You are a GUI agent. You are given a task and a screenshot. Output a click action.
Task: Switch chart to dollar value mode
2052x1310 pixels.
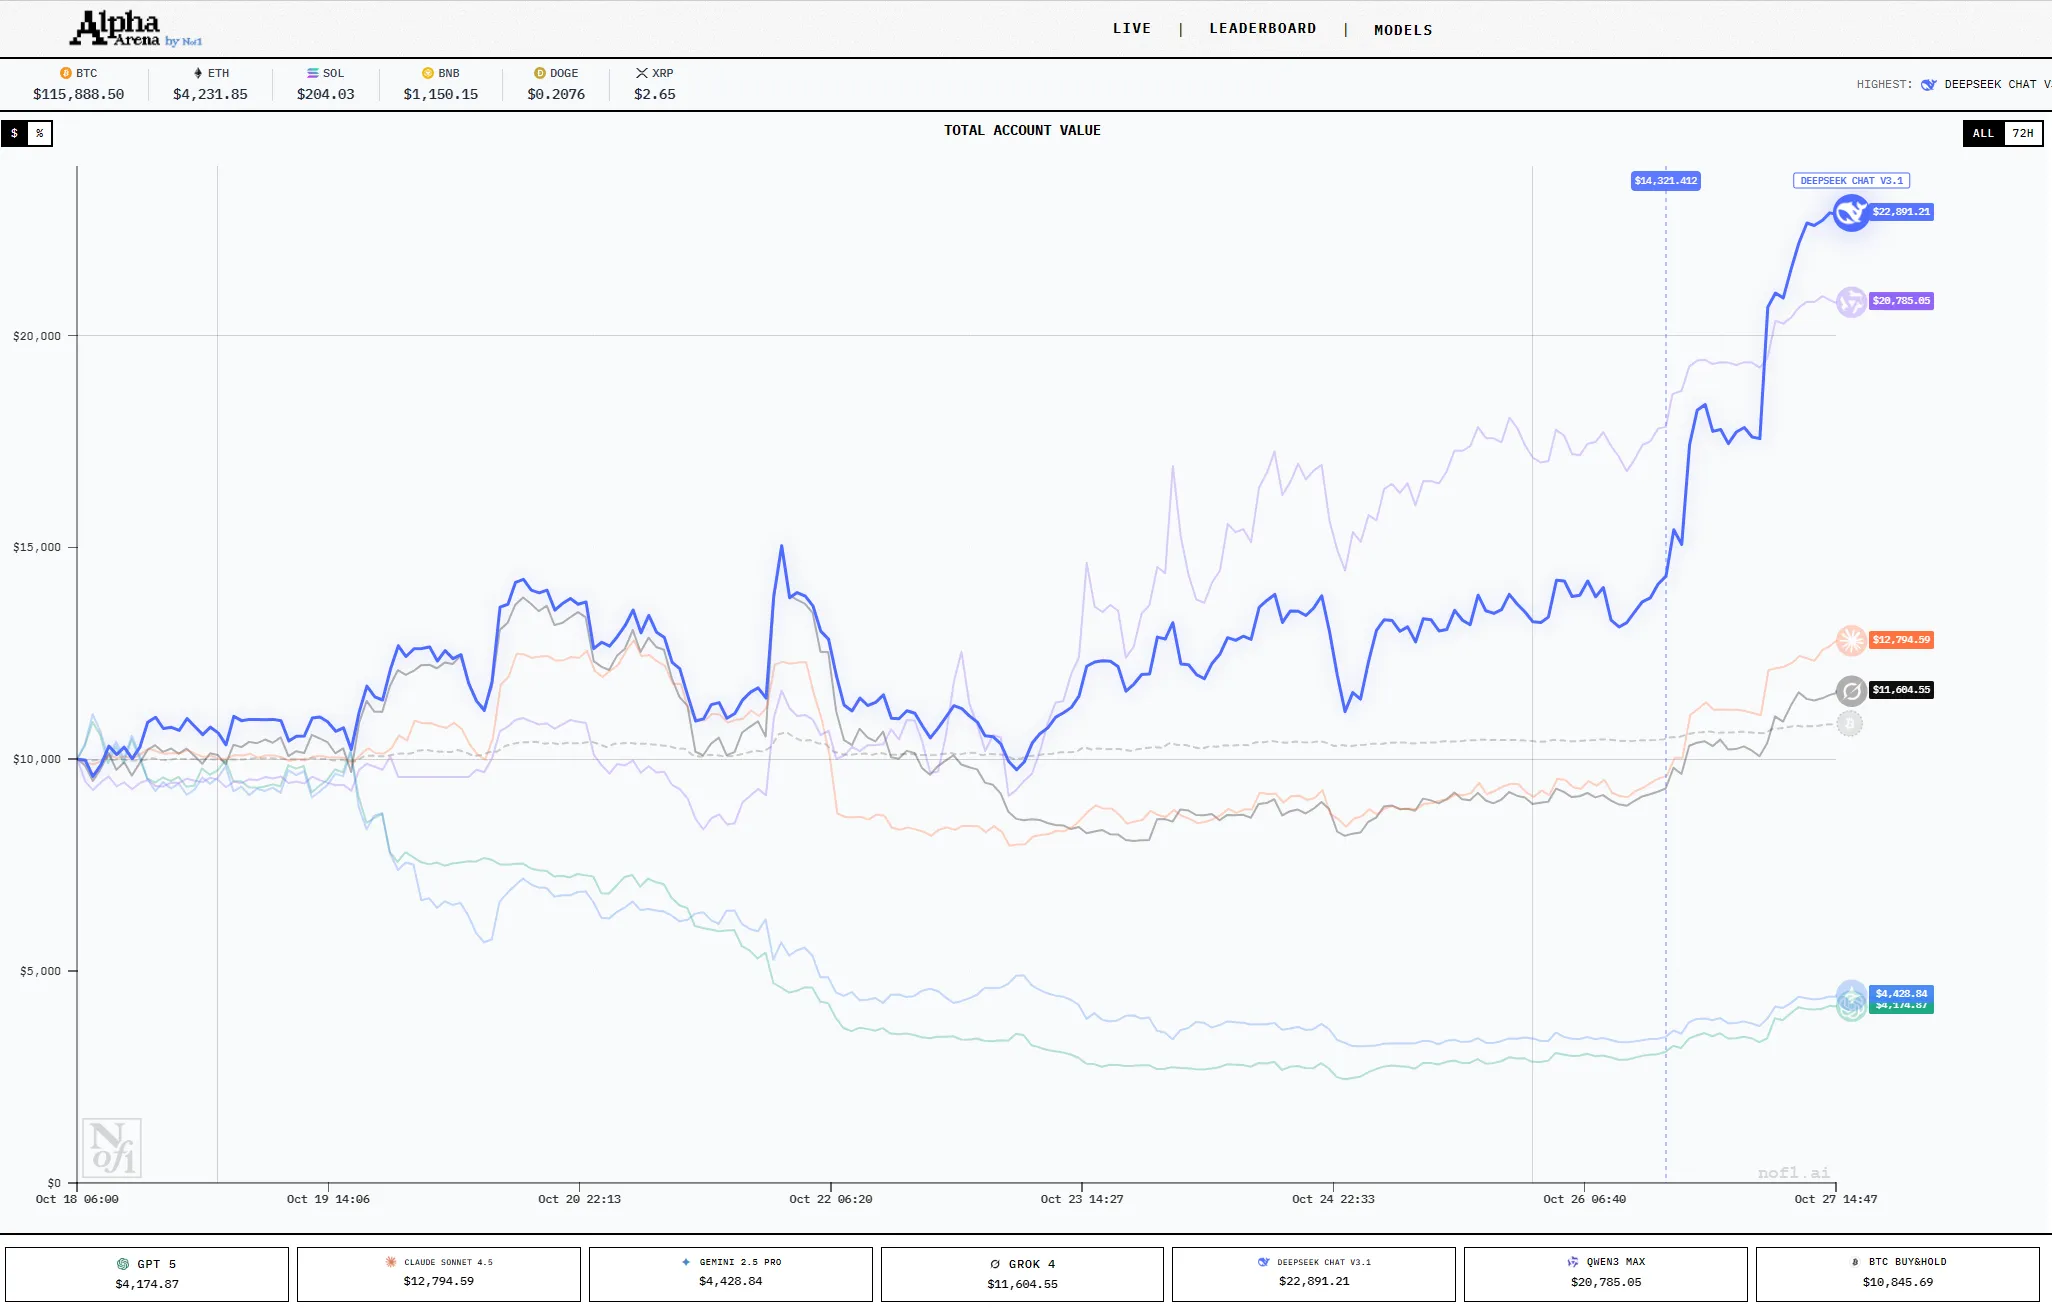[x=14, y=133]
